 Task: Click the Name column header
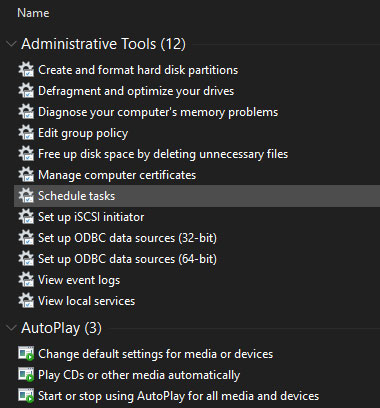click(x=33, y=13)
